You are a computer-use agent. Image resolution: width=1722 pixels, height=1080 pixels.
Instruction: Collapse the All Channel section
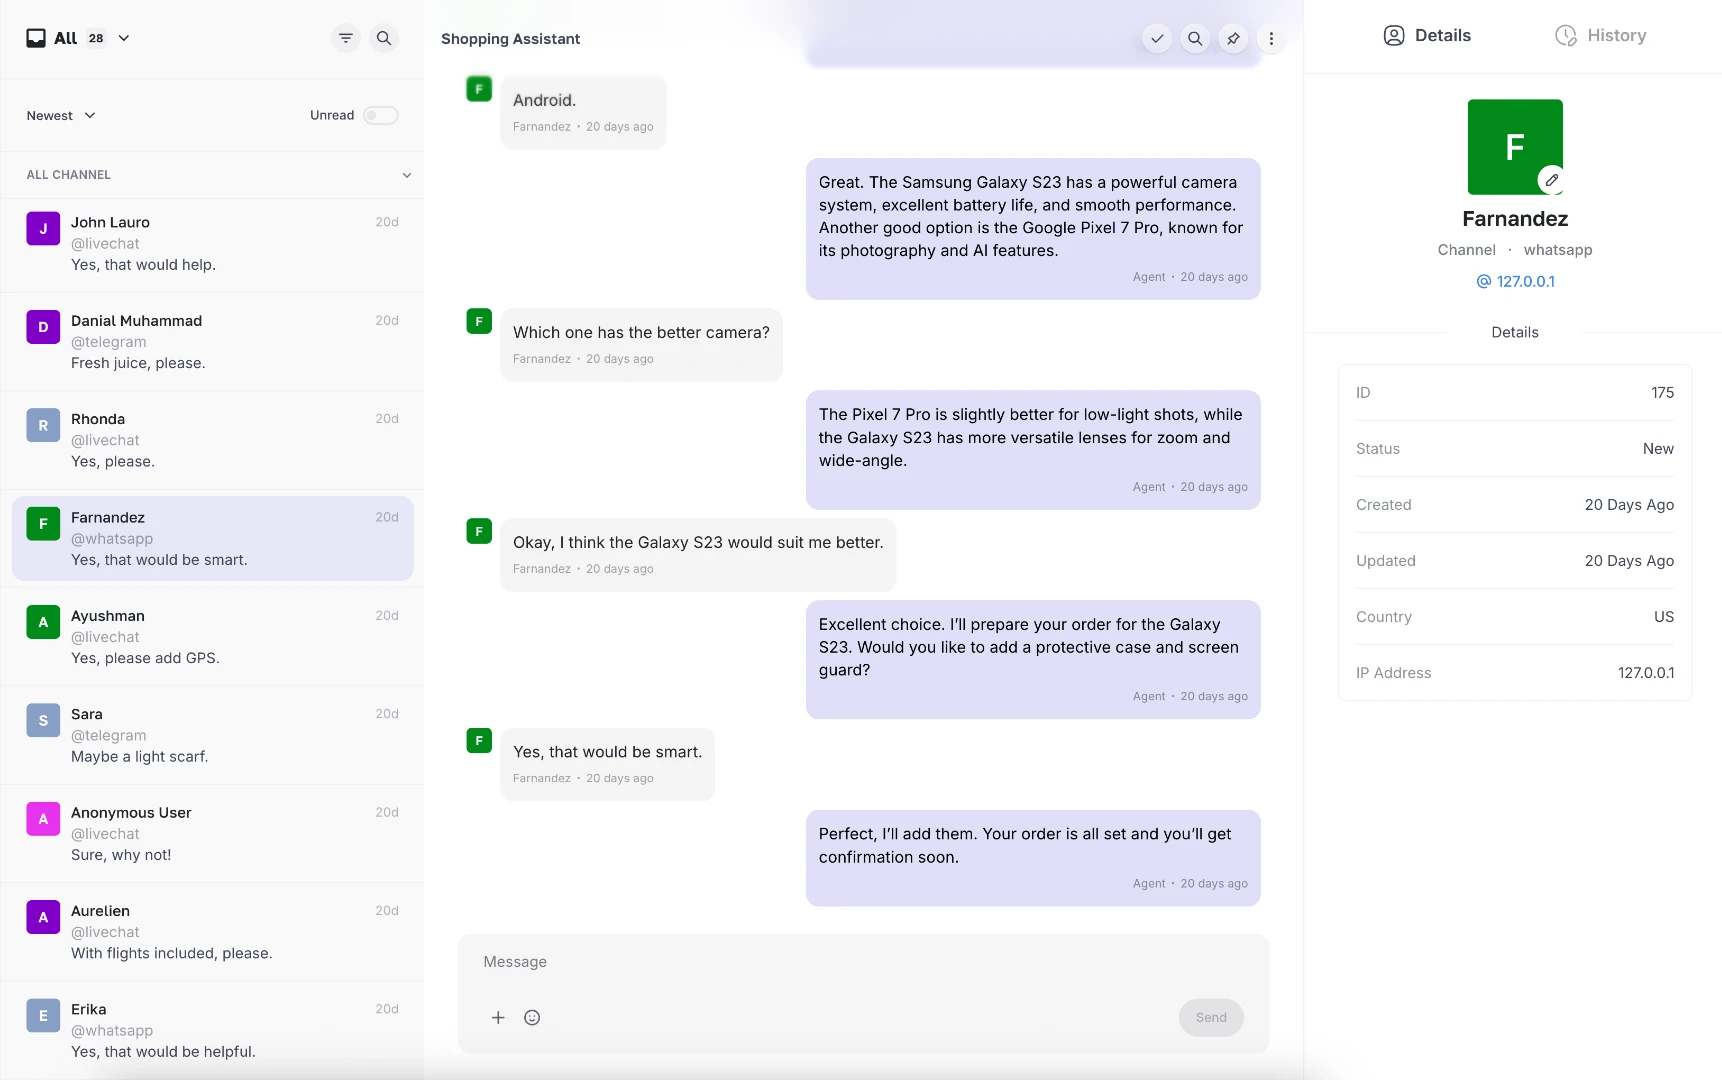coord(407,175)
